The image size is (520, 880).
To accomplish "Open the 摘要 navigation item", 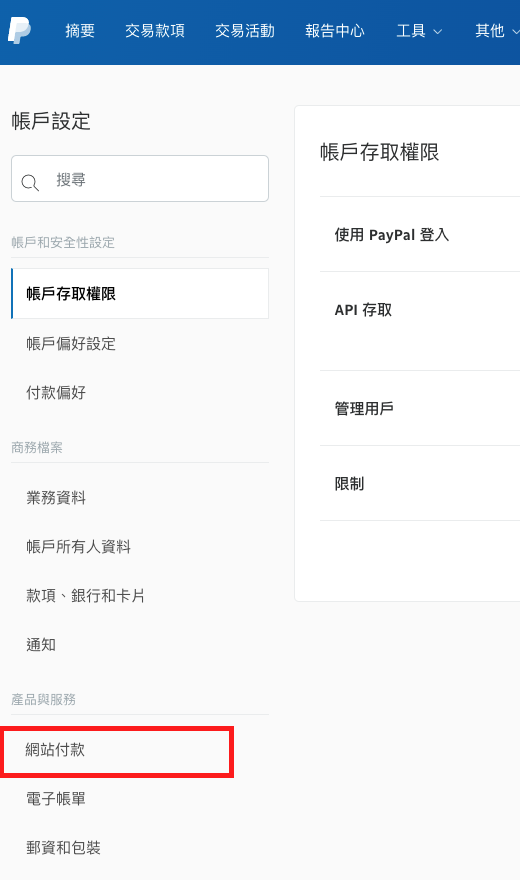I will pyautogui.click(x=80, y=31).
